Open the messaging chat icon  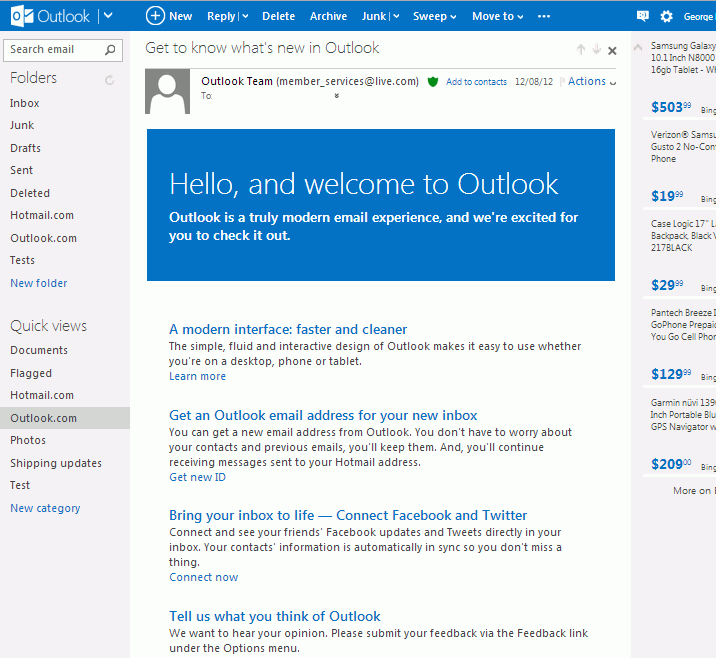click(643, 16)
